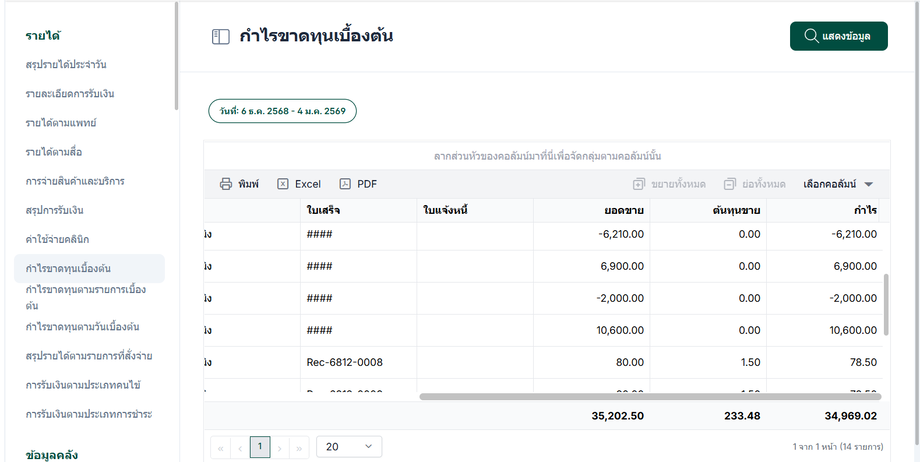Click page number 1 button
Image resolution: width=920 pixels, height=462 pixels.
coord(260,447)
